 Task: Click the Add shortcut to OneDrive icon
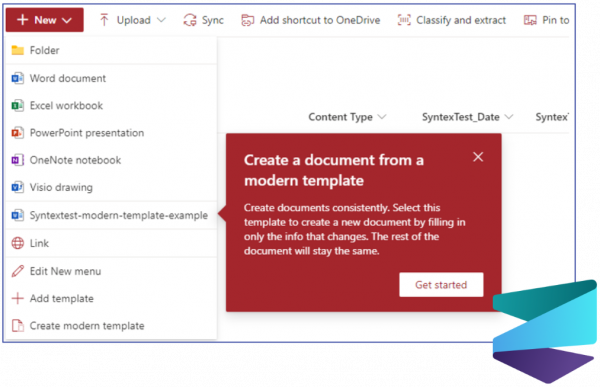(x=248, y=20)
